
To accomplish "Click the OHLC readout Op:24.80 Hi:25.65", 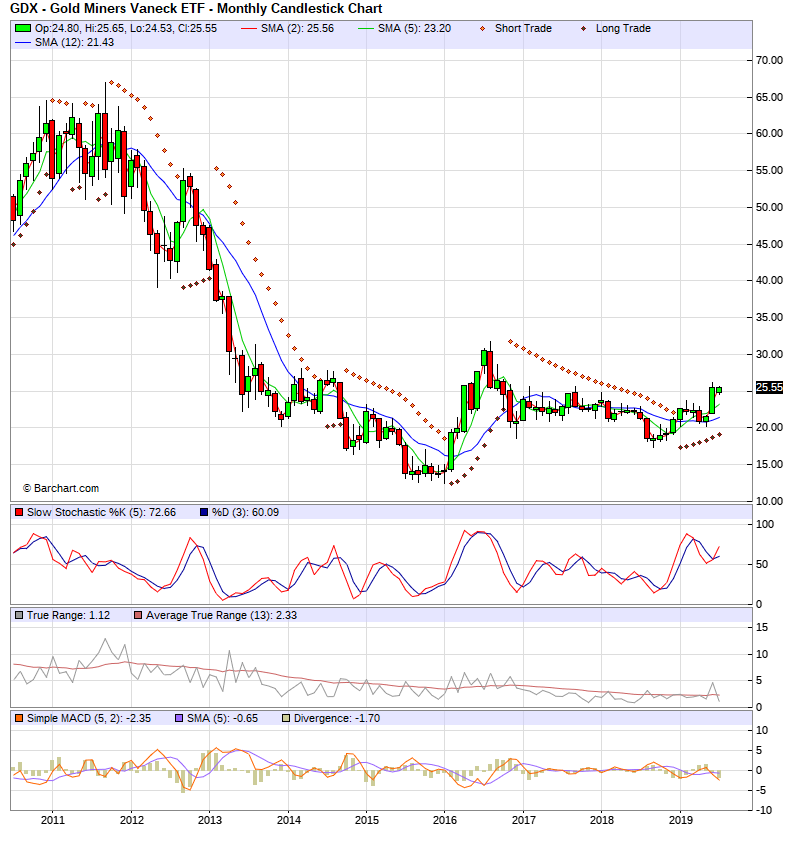I will 126,28.
